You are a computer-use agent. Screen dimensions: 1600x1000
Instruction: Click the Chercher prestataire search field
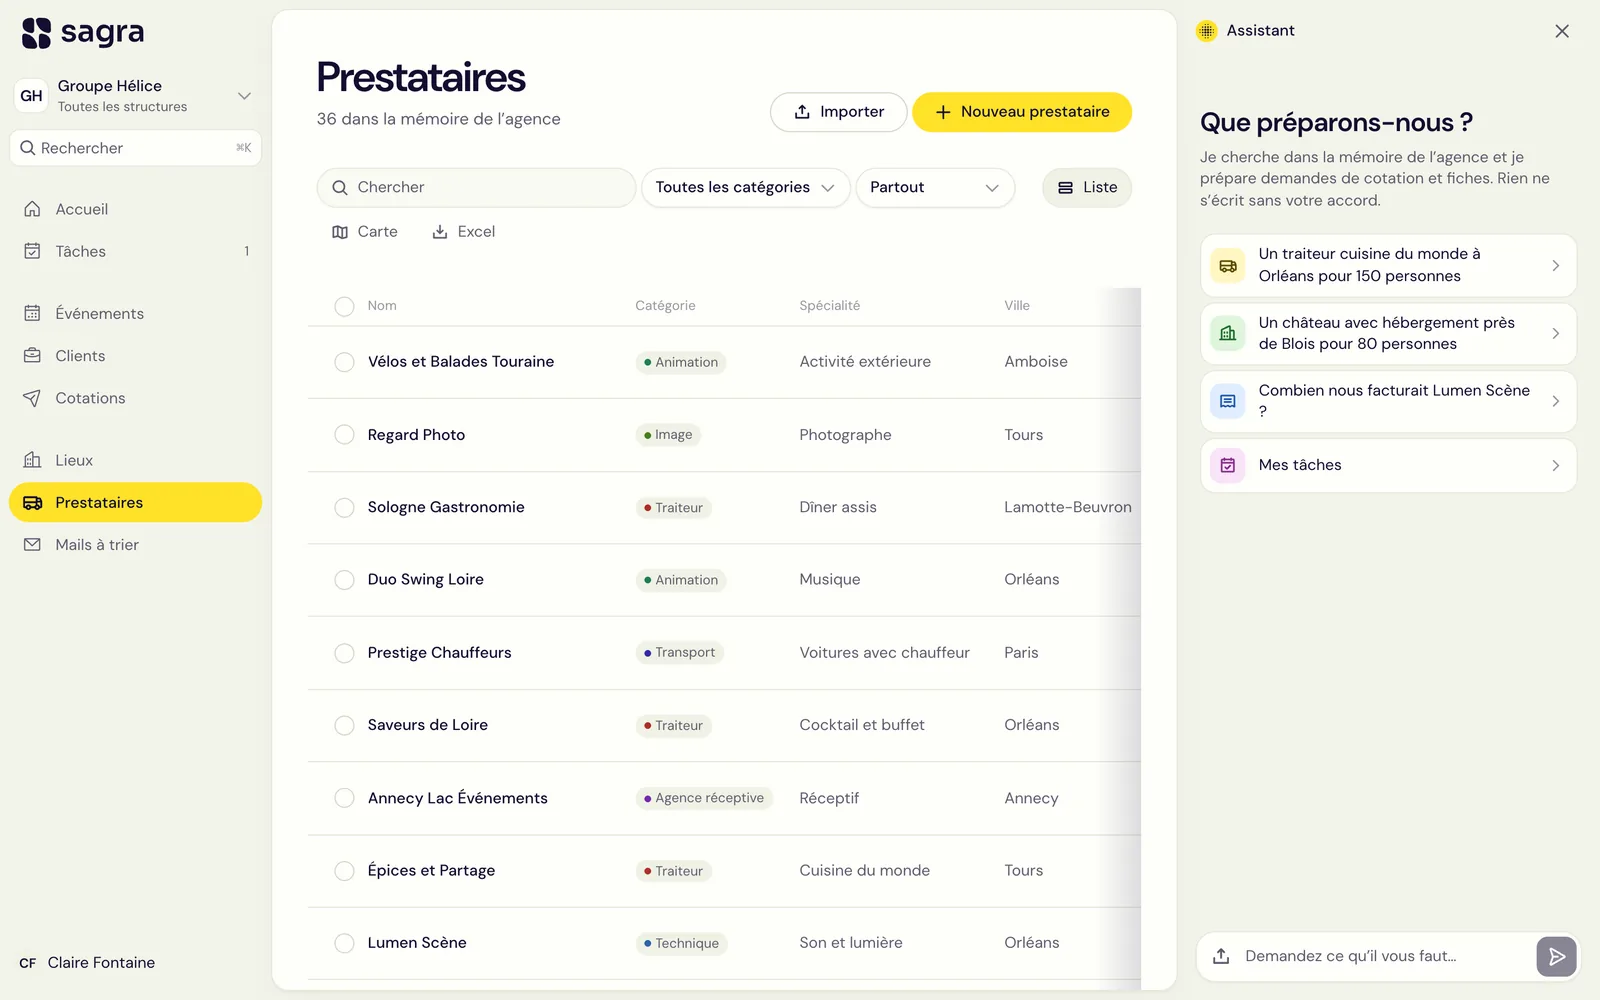[x=476, y=188]
